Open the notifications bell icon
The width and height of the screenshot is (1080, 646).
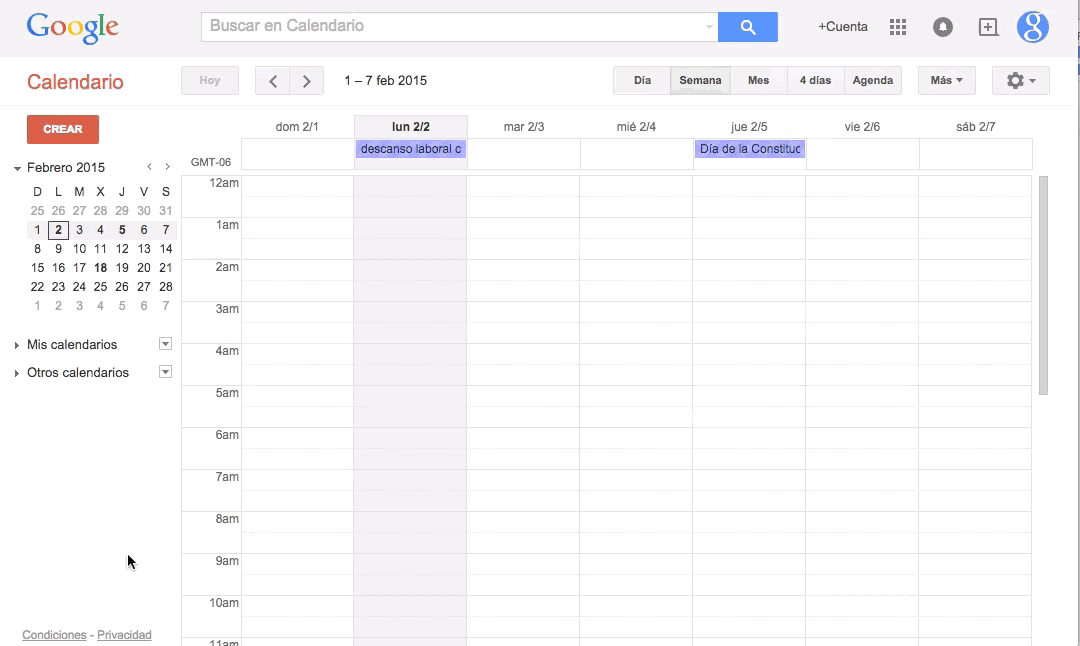click(x=943, y=27)
